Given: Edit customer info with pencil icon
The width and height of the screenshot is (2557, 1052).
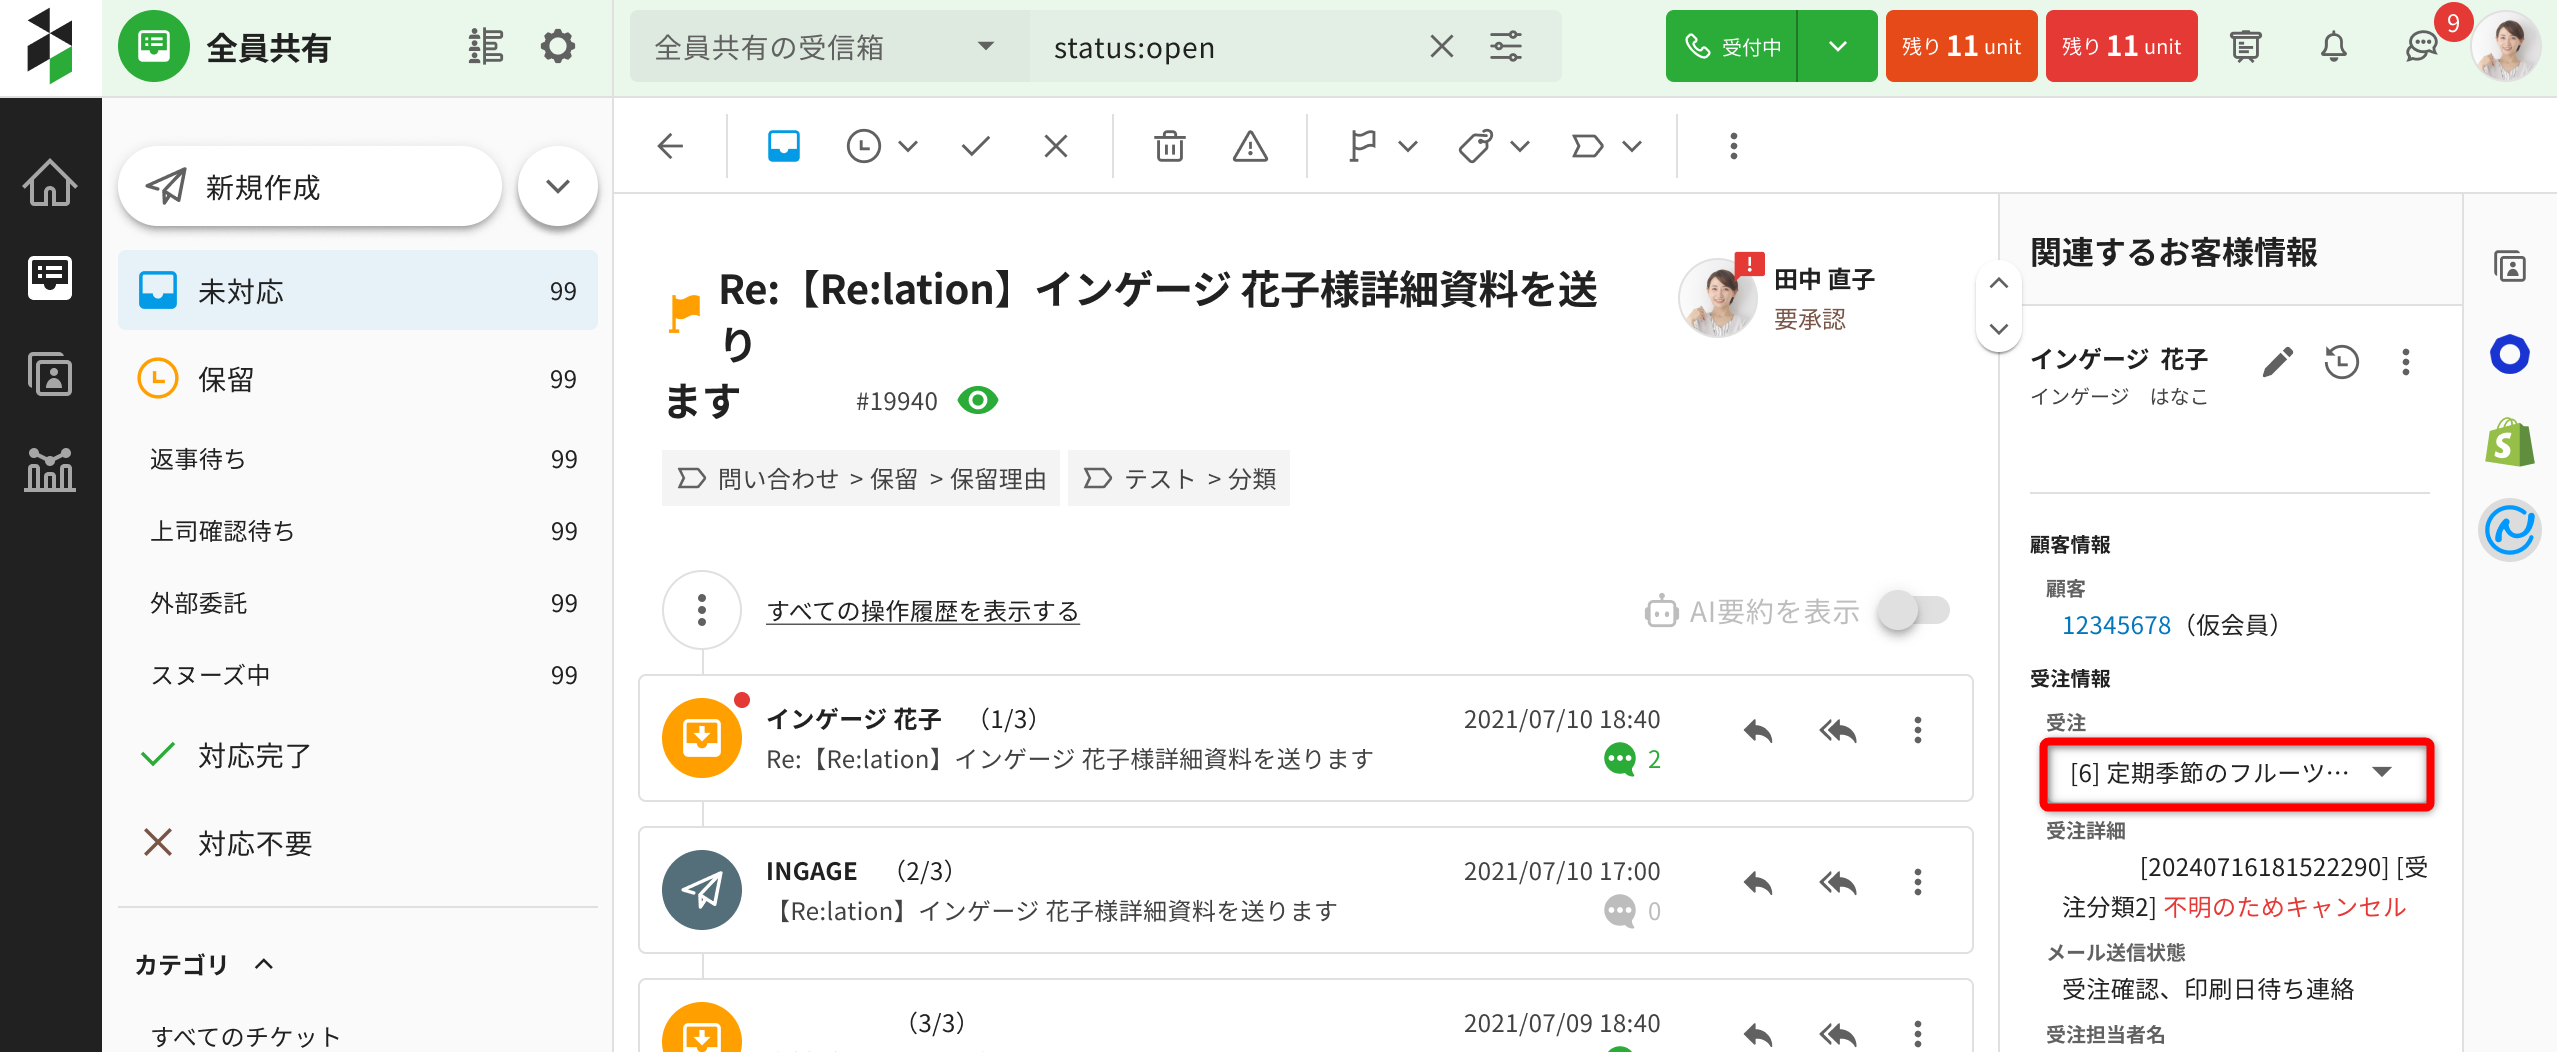Looking at the screenshot, I should [2277, 362].
